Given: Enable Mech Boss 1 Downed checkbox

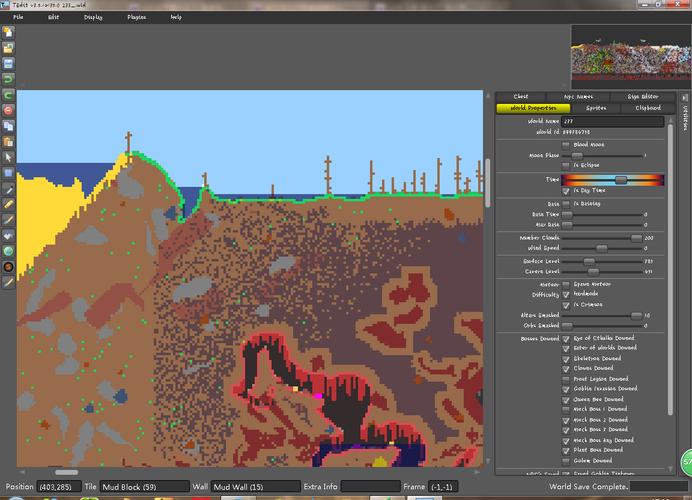Looking at the screenshot, I should tap(566, 410).
